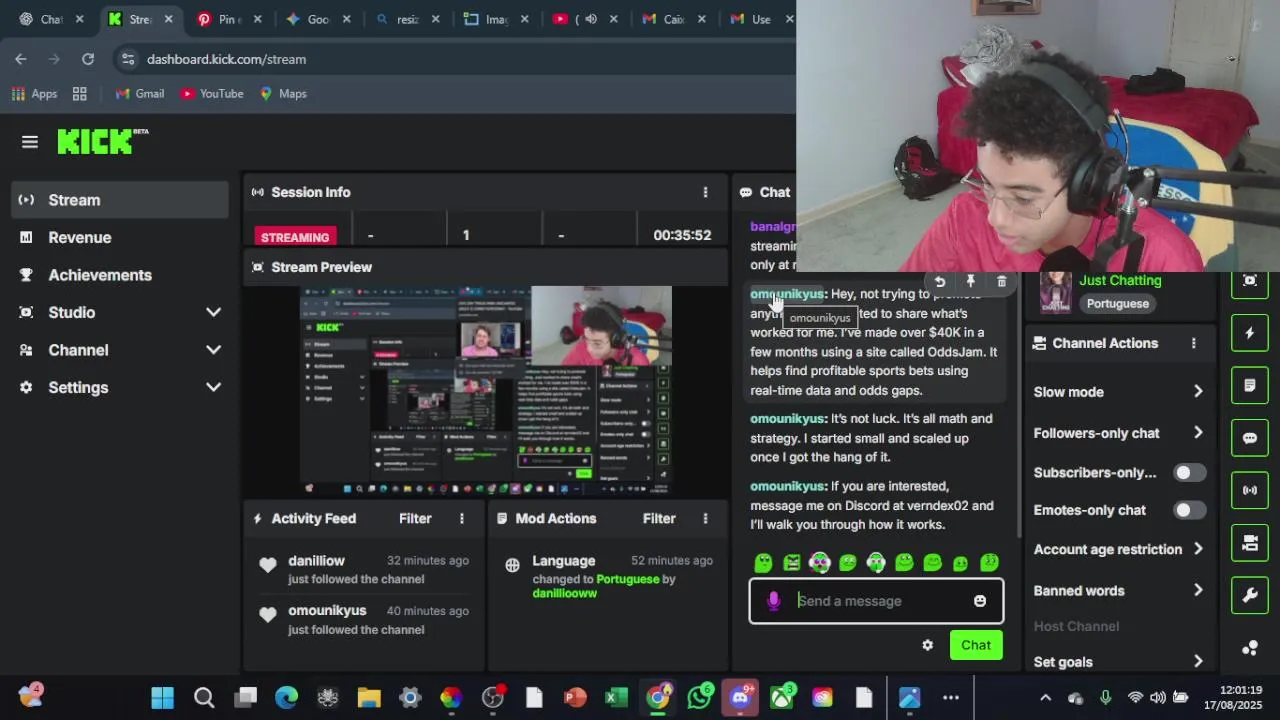Viewport: 1280px width, 720px height.
Task: Open Revenue page in sidebar
Action: click(x=120, y=237)
